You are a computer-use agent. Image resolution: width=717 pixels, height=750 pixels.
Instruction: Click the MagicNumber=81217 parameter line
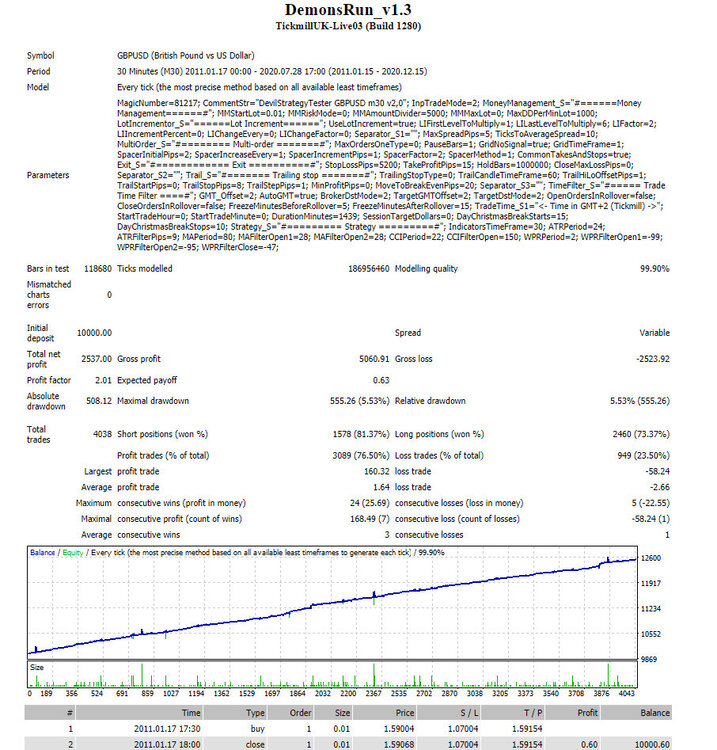[x=379, y=103]
